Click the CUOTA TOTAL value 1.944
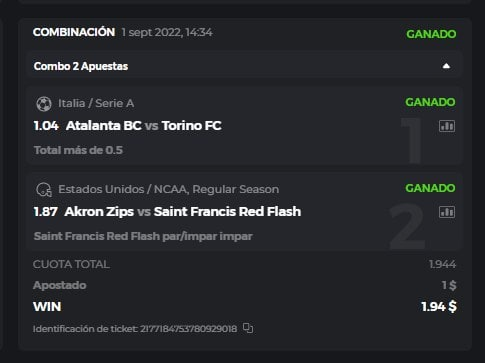The image size is (485, 363). 442,264
